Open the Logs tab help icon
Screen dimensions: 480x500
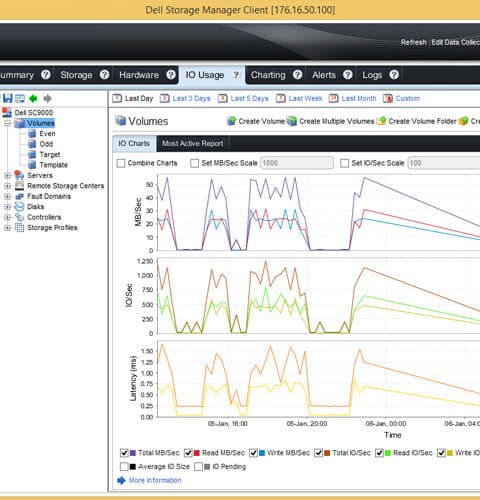pyautogui.click(x=394, y=75)
